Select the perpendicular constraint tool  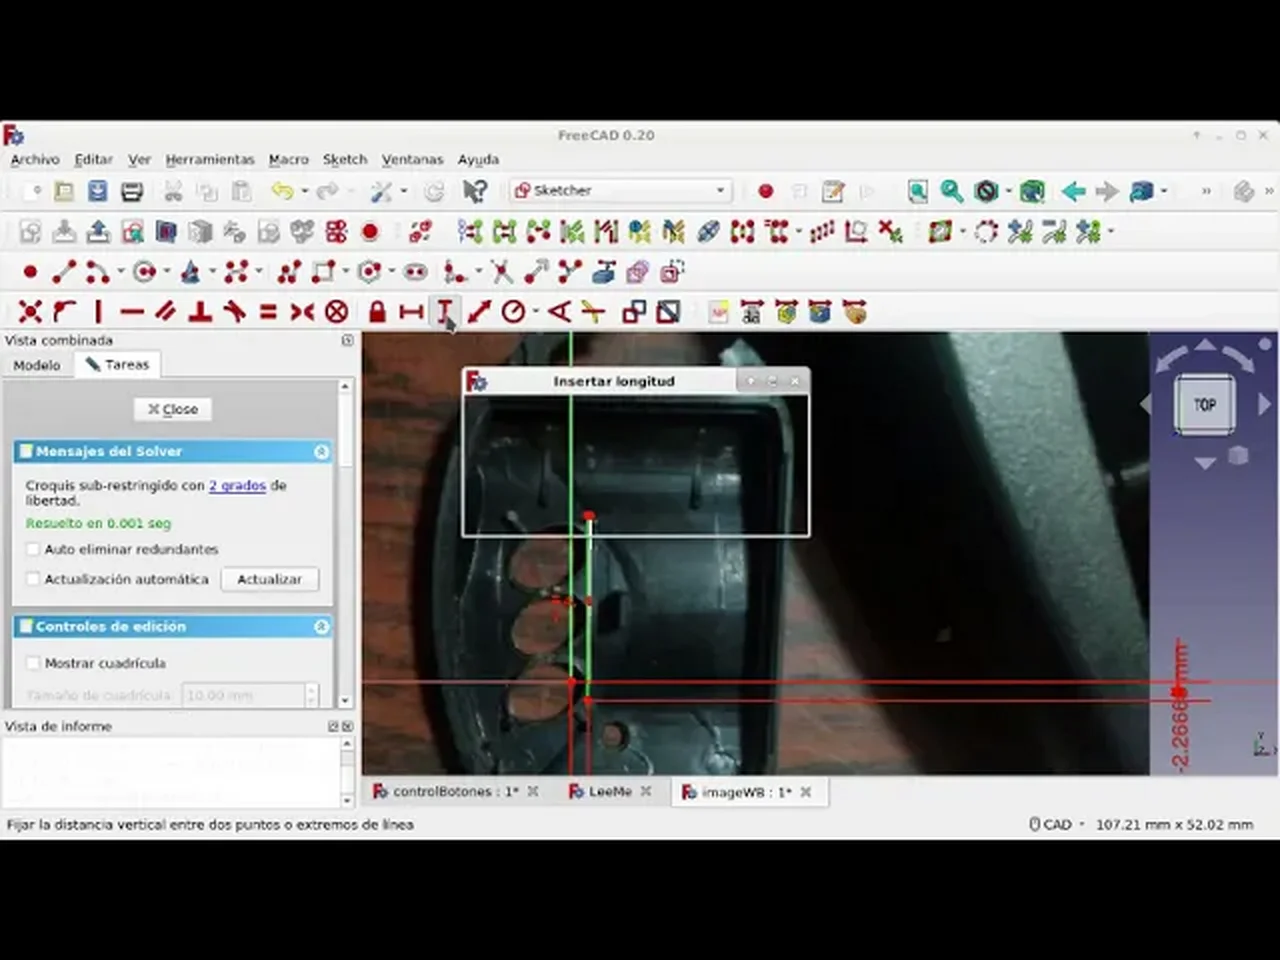coord(200,312)
